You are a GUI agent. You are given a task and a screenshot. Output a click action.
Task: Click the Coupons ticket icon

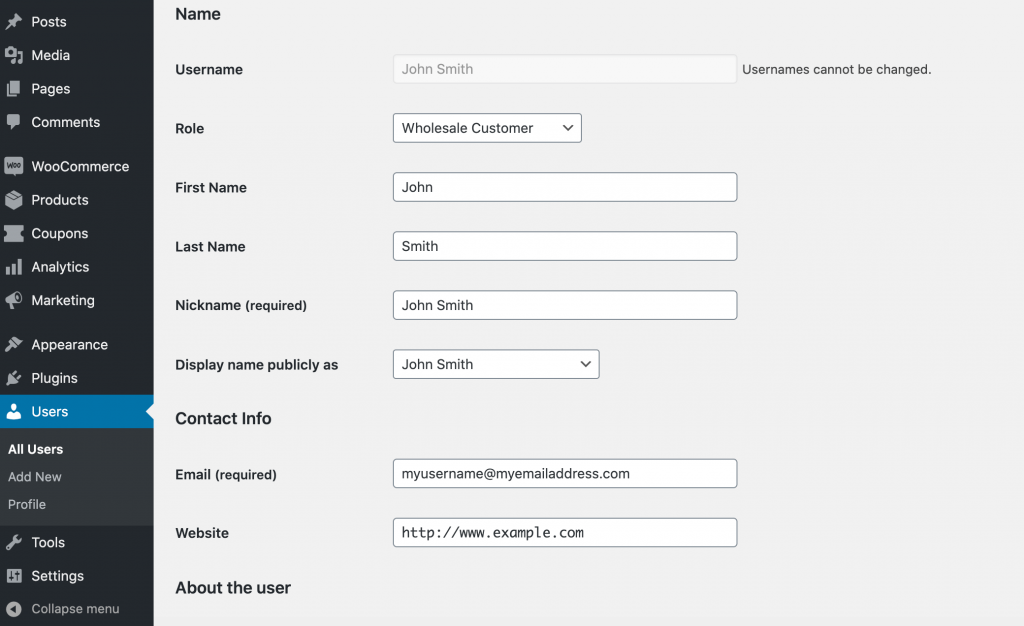pyautogui.click(x=14, y=233)
